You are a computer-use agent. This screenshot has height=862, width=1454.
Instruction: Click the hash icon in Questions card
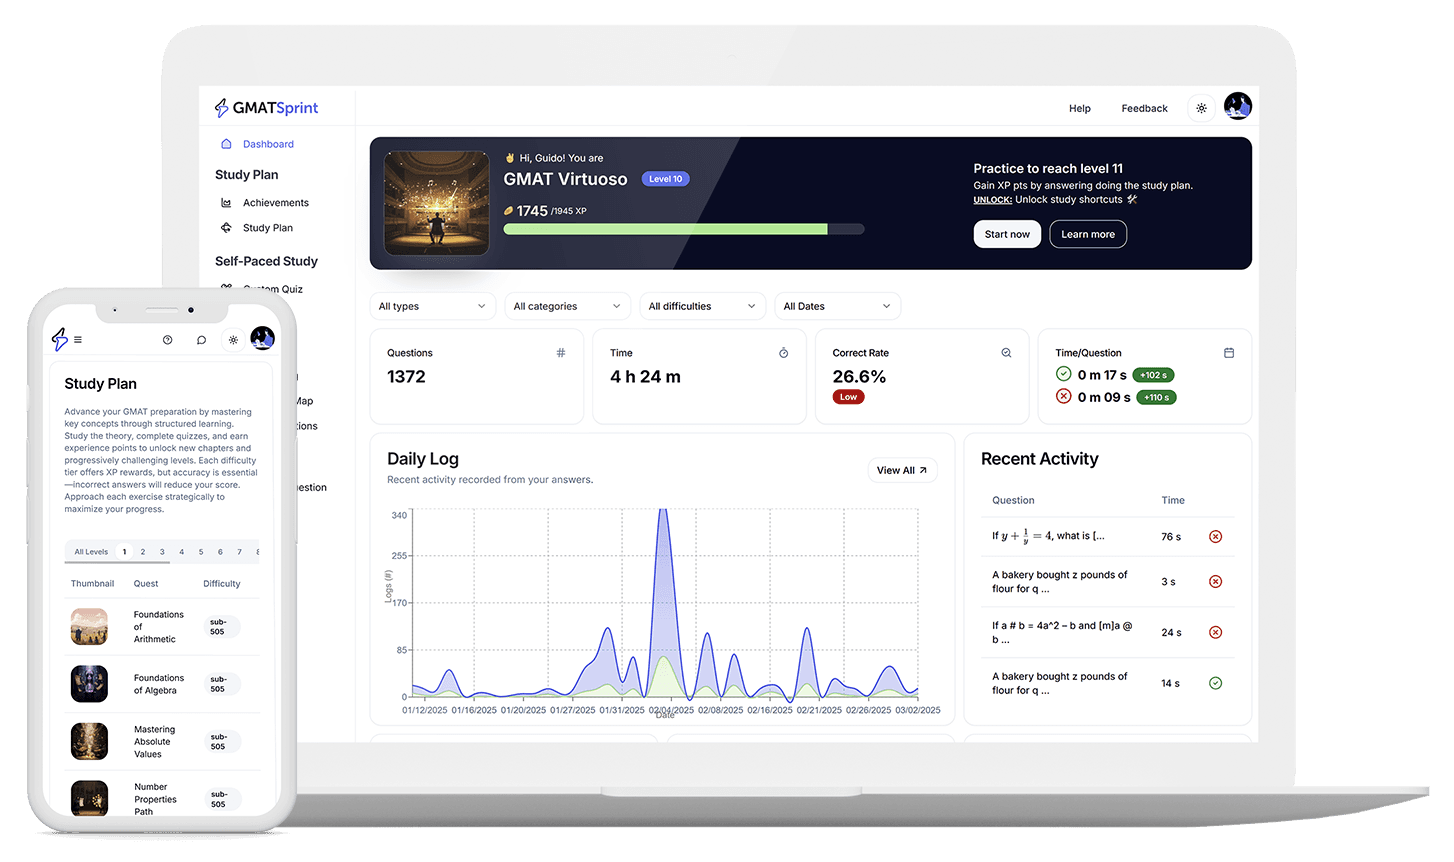(561, 353)
